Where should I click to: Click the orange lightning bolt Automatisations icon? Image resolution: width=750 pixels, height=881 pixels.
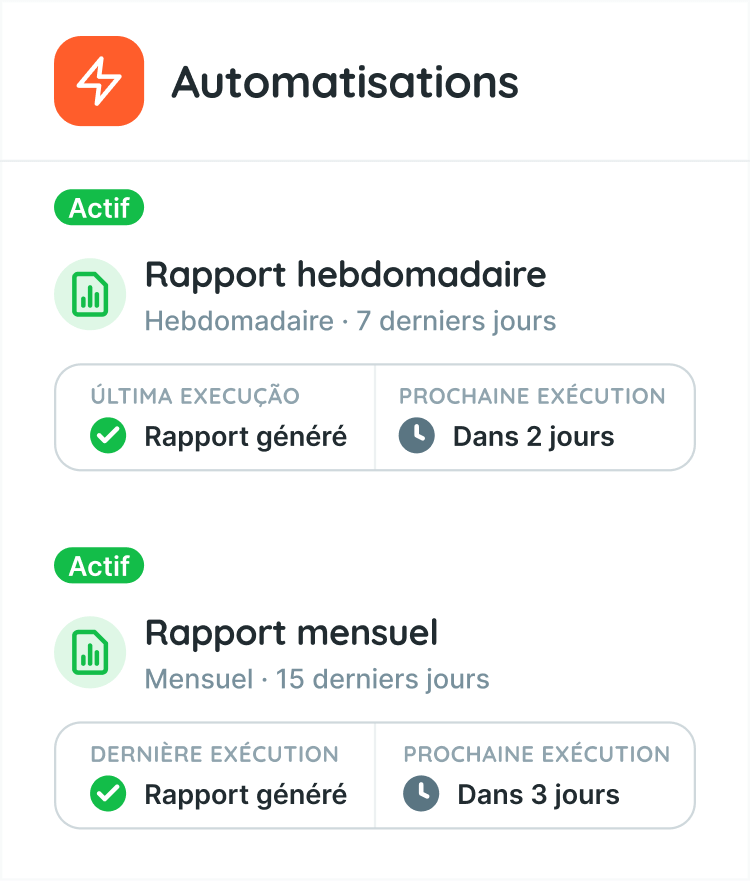click(99, 81)
